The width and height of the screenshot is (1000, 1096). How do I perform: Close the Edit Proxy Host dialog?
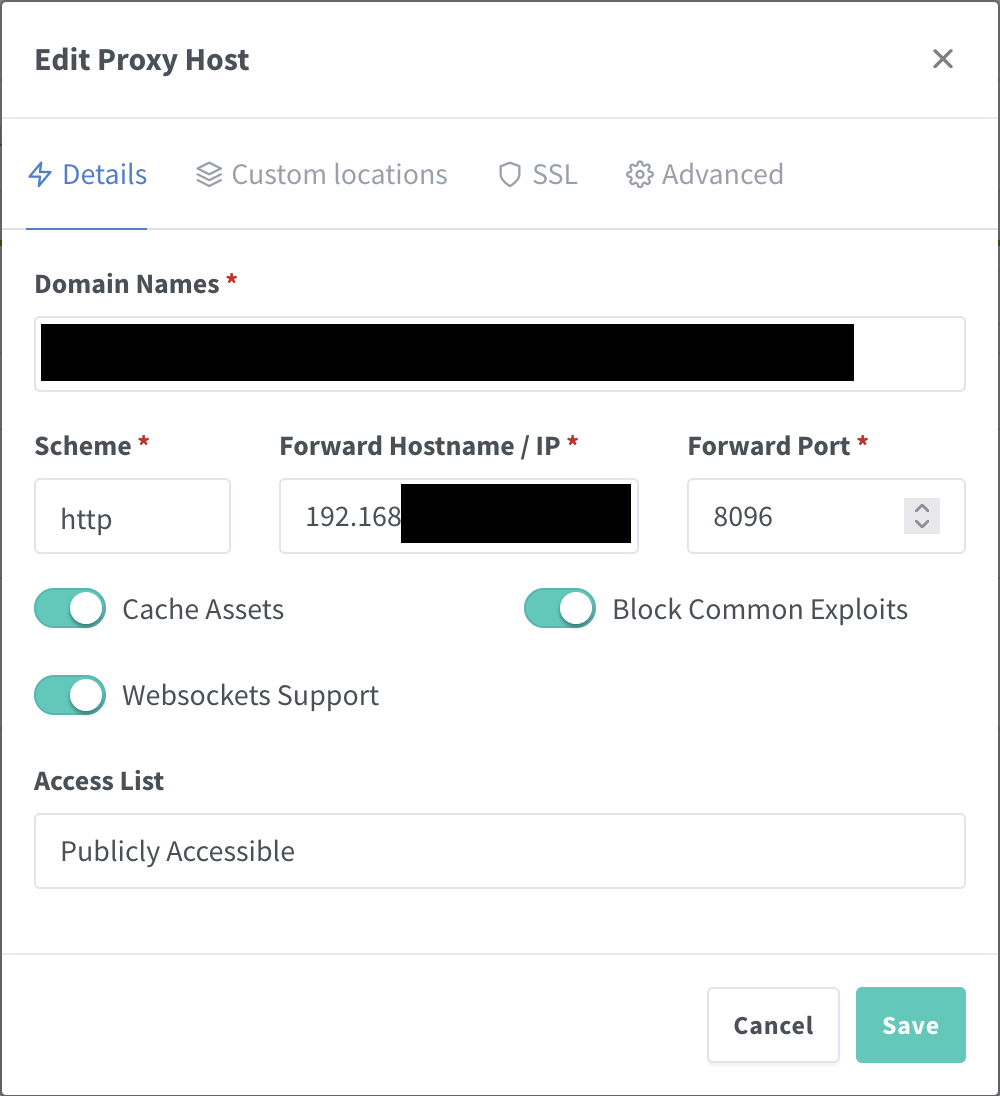[x=942, y=59]
